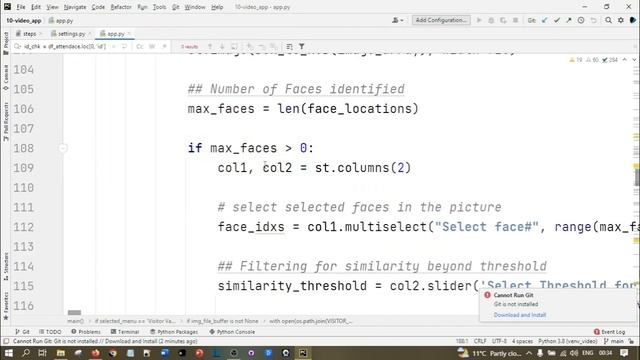Open the Refactor menu
Viewport: 640px width, 360px height.
coord(121,7)
